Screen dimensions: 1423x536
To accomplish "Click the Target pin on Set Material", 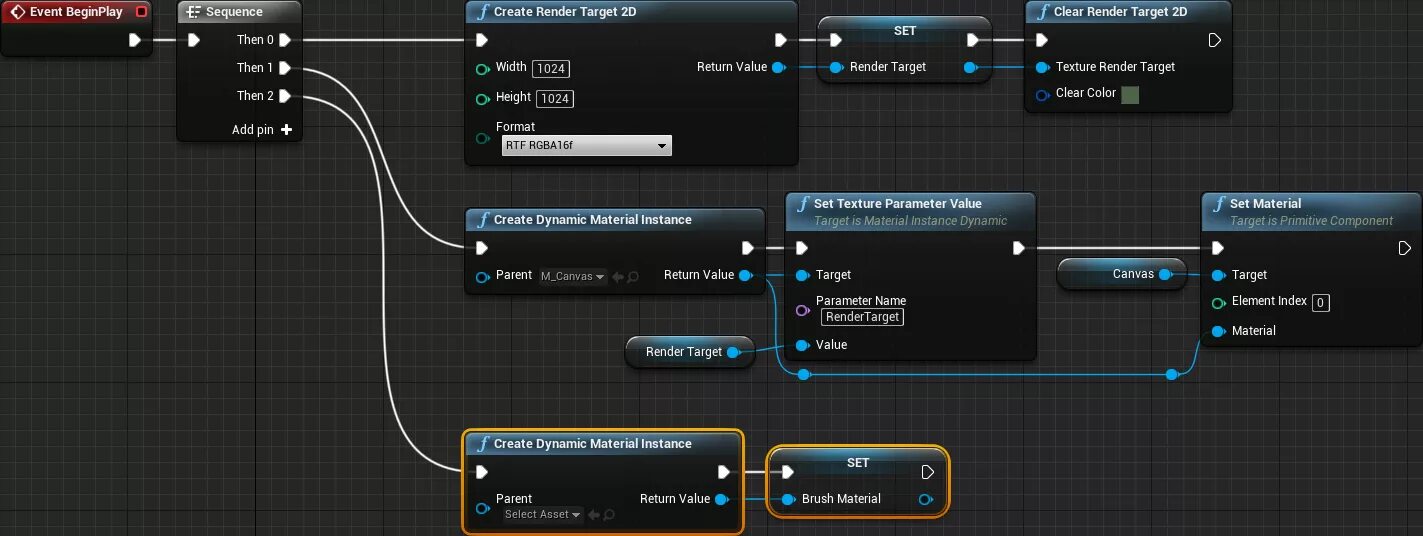I will point(1218,275).
